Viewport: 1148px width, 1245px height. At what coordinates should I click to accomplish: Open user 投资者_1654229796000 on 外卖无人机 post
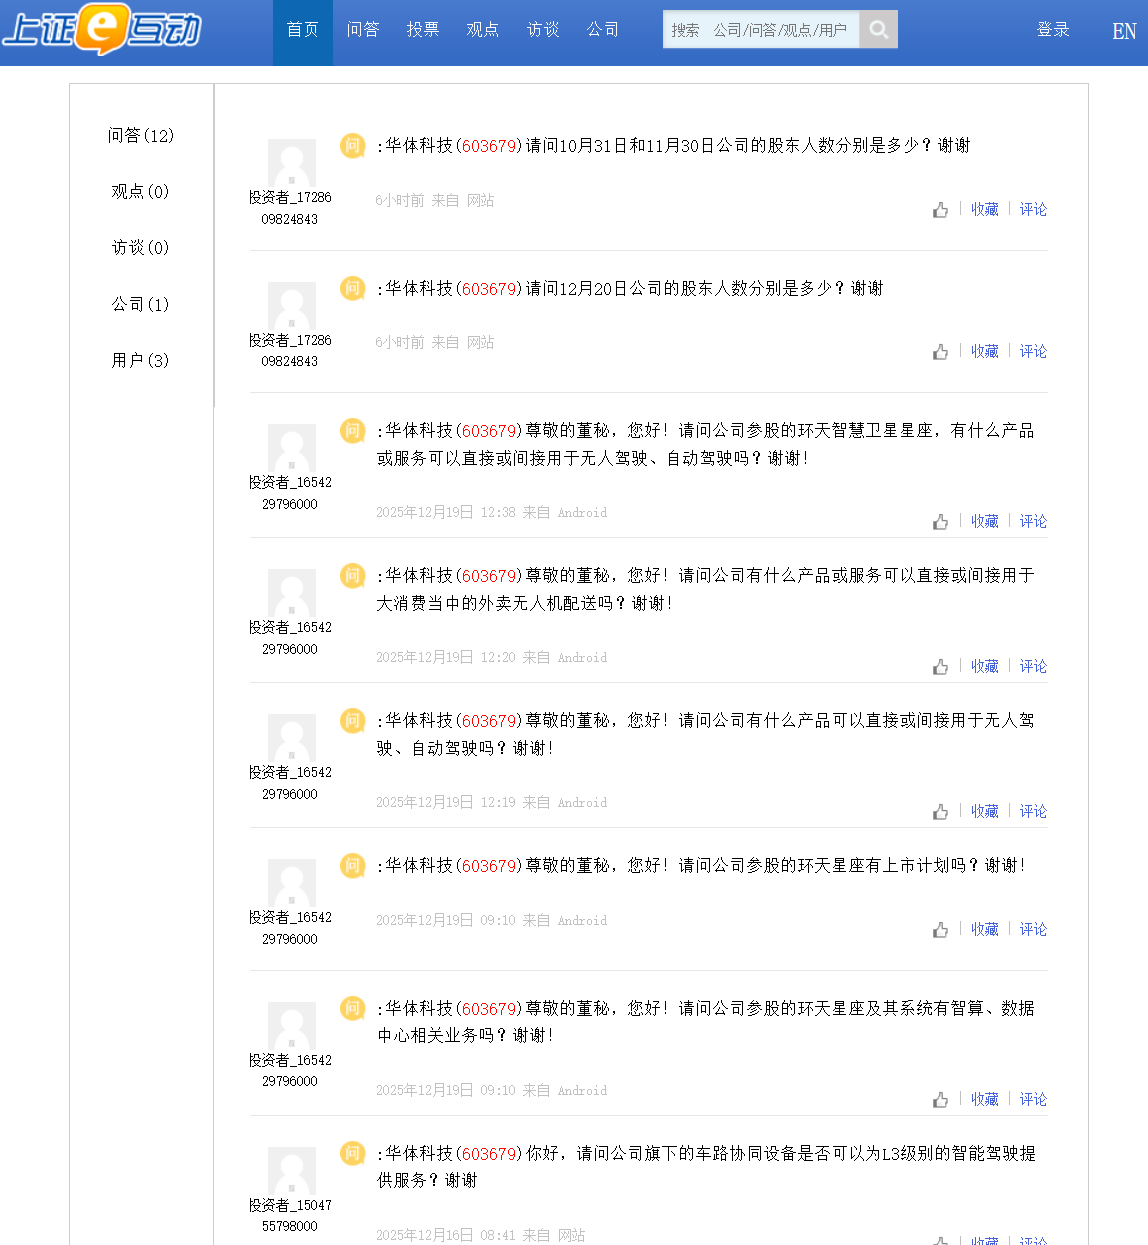(x=290, y=639)
